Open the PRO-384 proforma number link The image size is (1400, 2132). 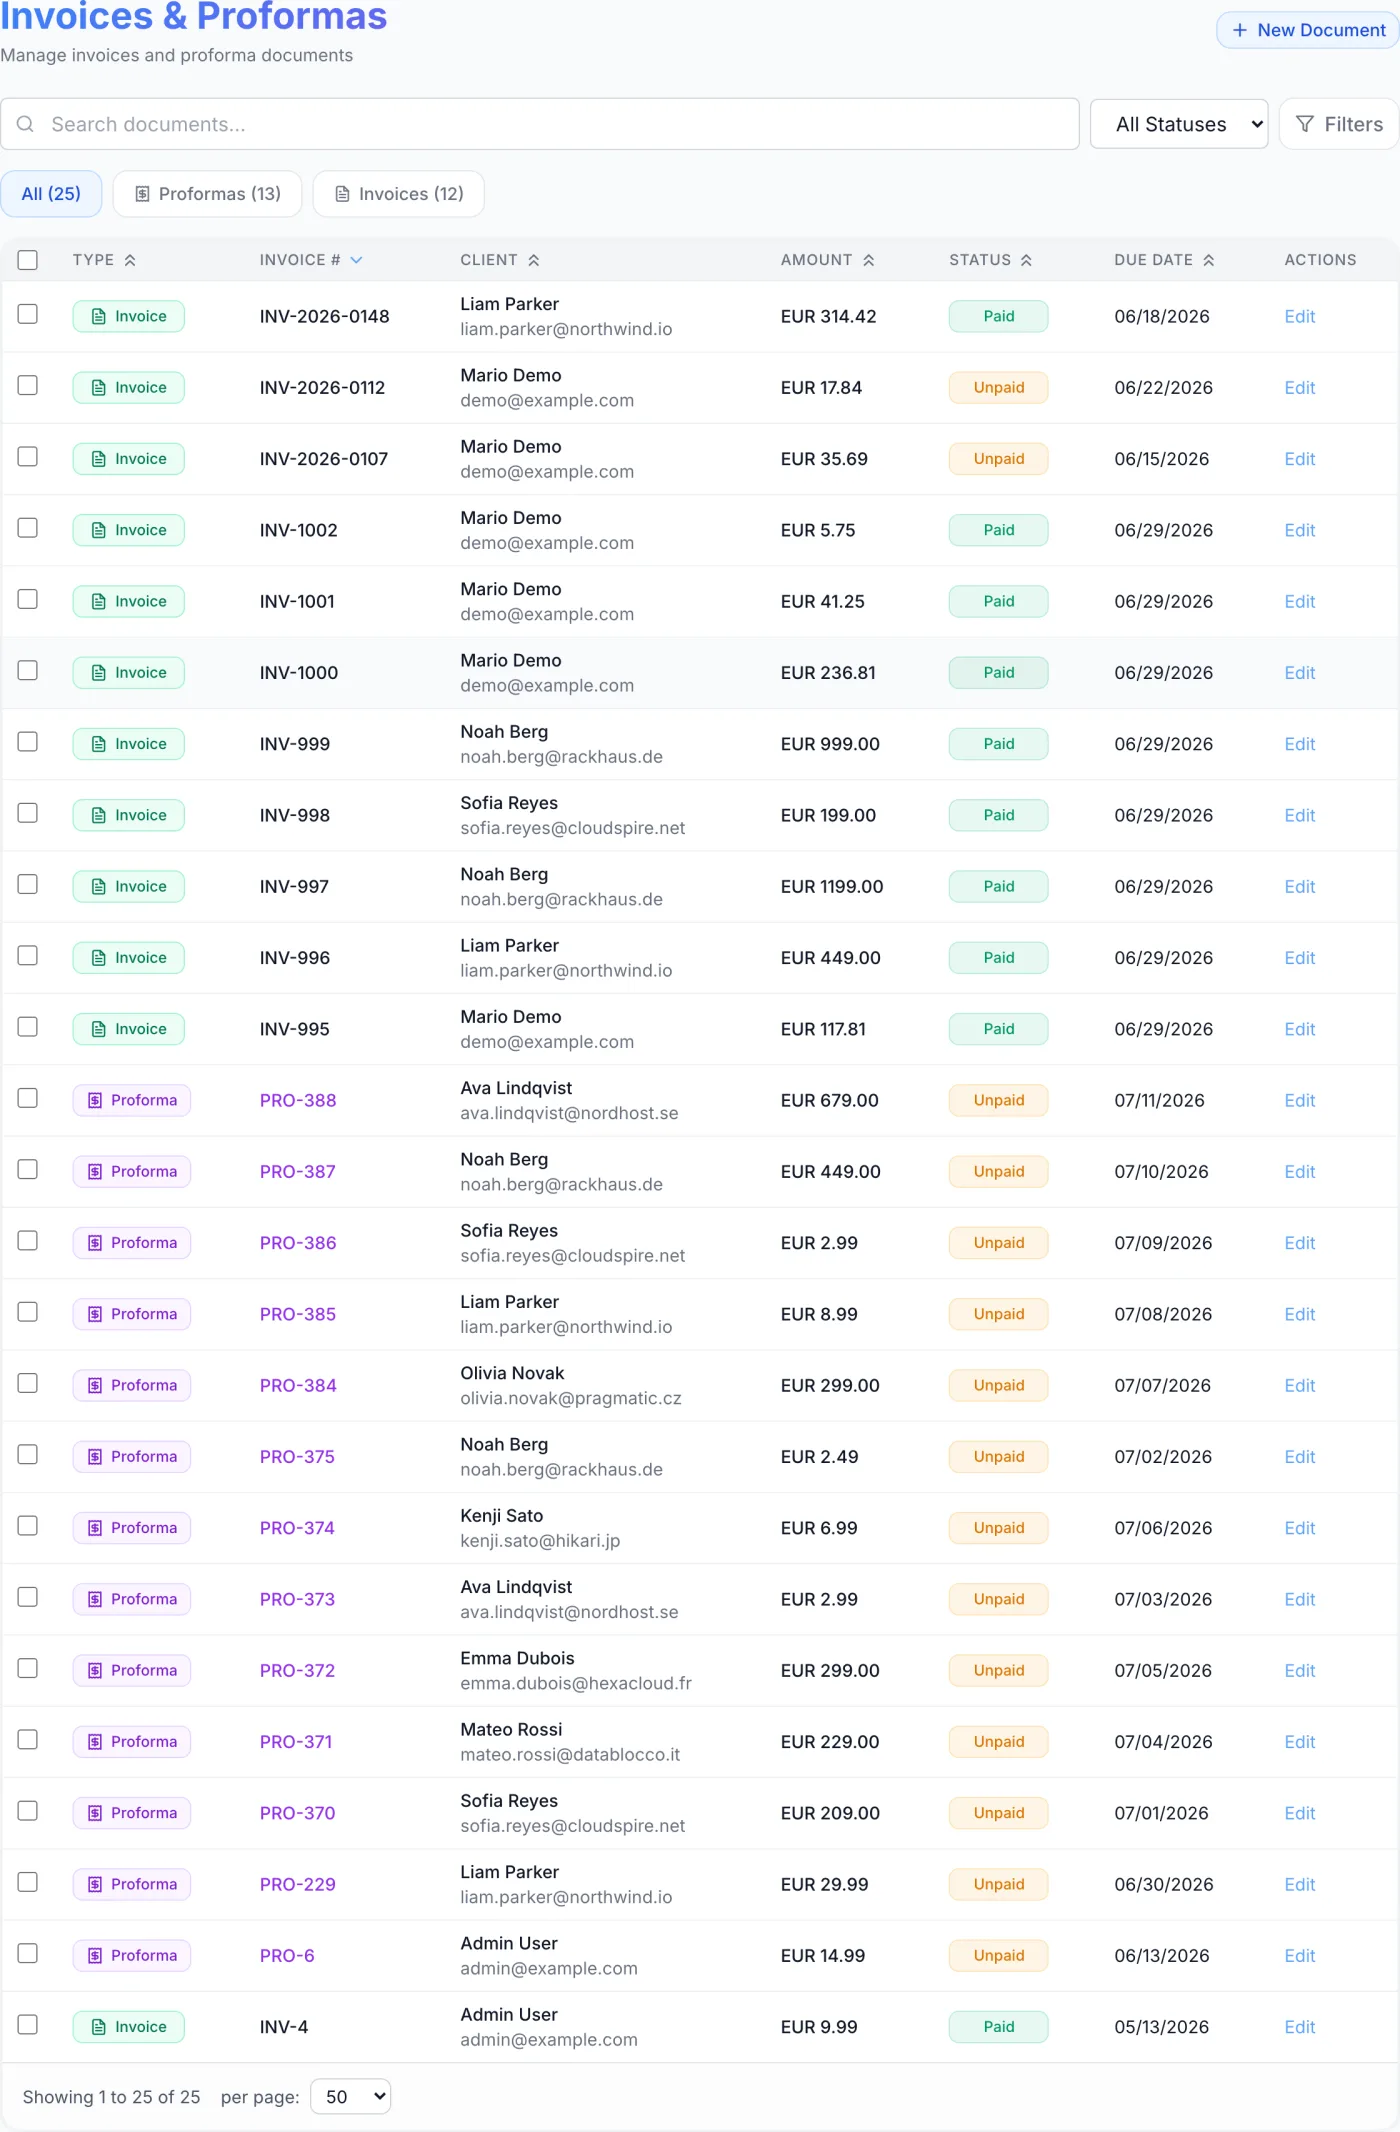pos(298,1385)
